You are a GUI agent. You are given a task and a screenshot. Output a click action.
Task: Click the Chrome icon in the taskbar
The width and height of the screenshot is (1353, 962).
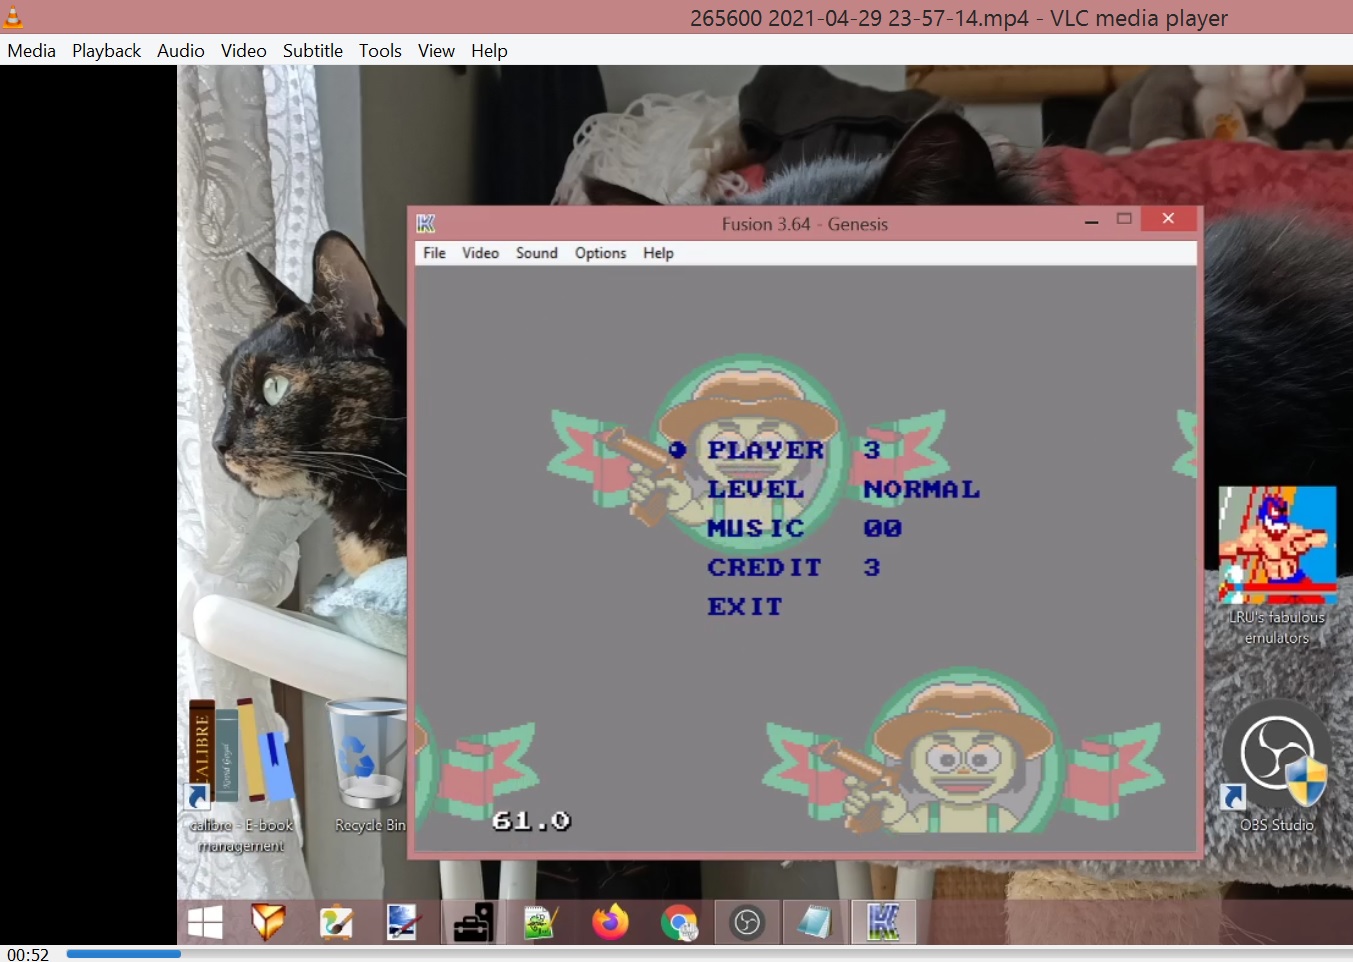pyautogui.click(x=680, y=922)
